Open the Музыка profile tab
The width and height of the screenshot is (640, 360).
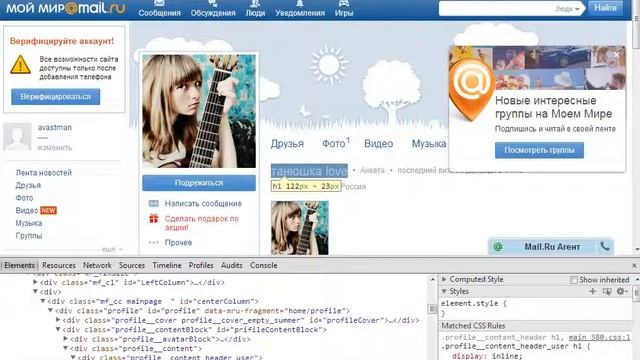429,144
